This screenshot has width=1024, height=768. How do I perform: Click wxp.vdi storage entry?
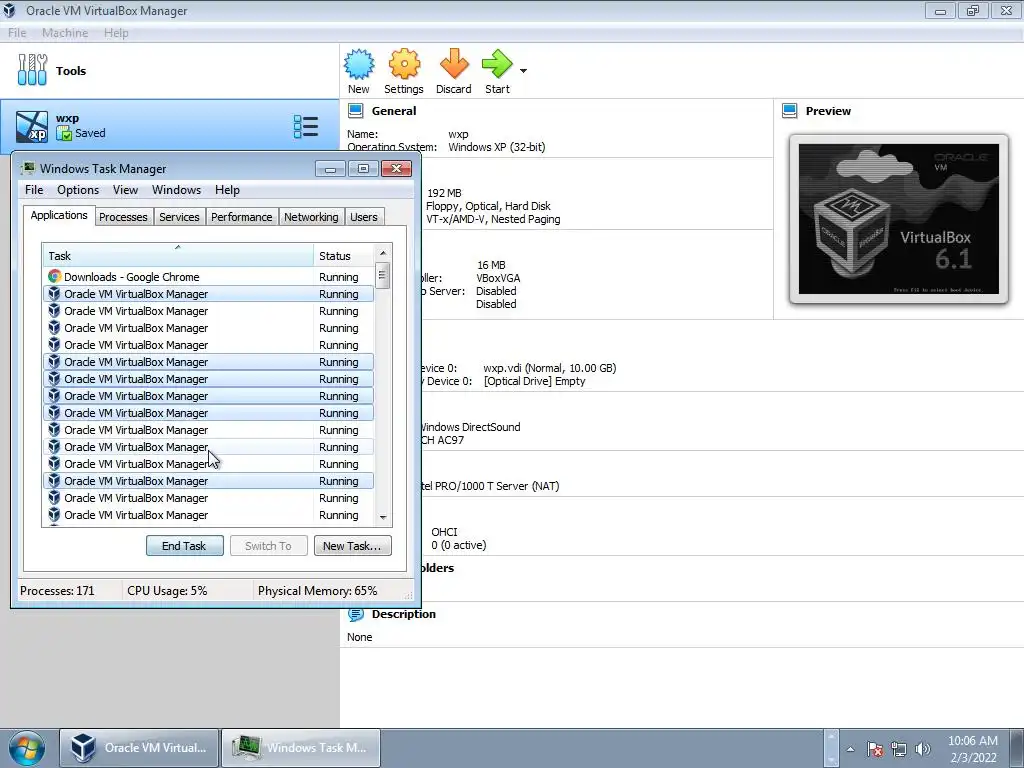click(550, 368)
